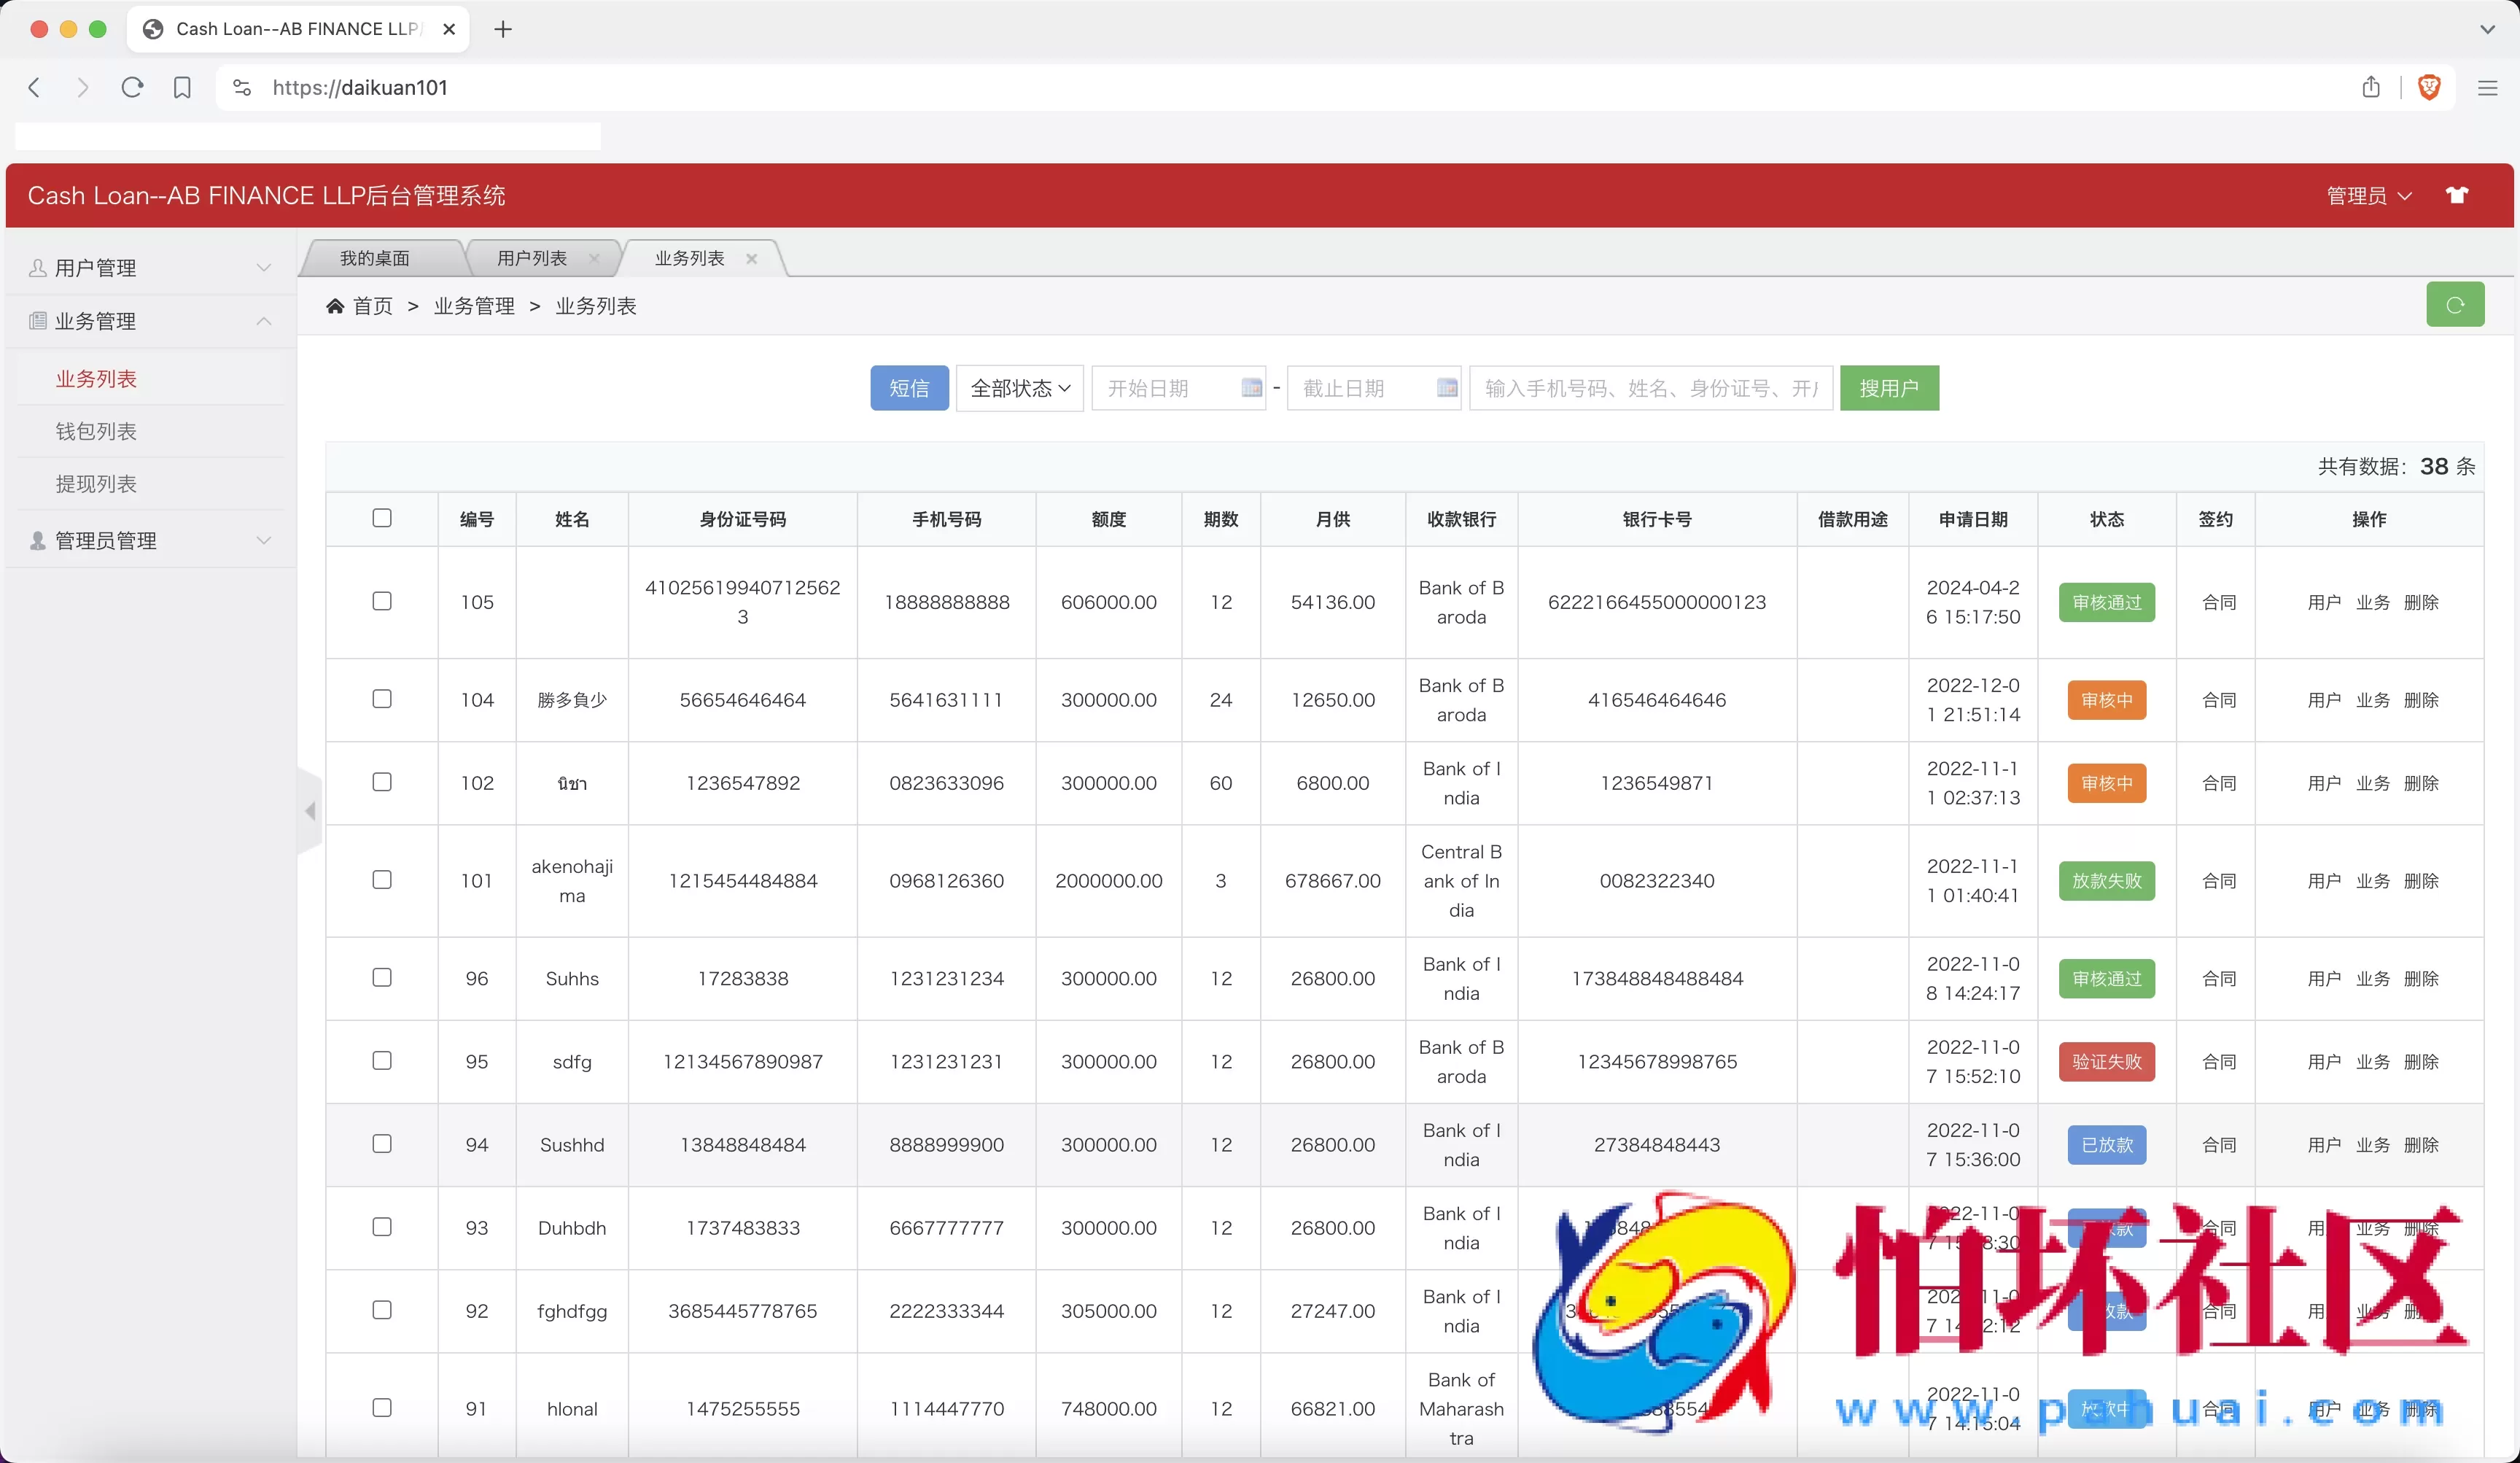Viewport: 2520px width, 1463px height.
Task: Click the browser reload icon
Action: (x=132, y=87)
